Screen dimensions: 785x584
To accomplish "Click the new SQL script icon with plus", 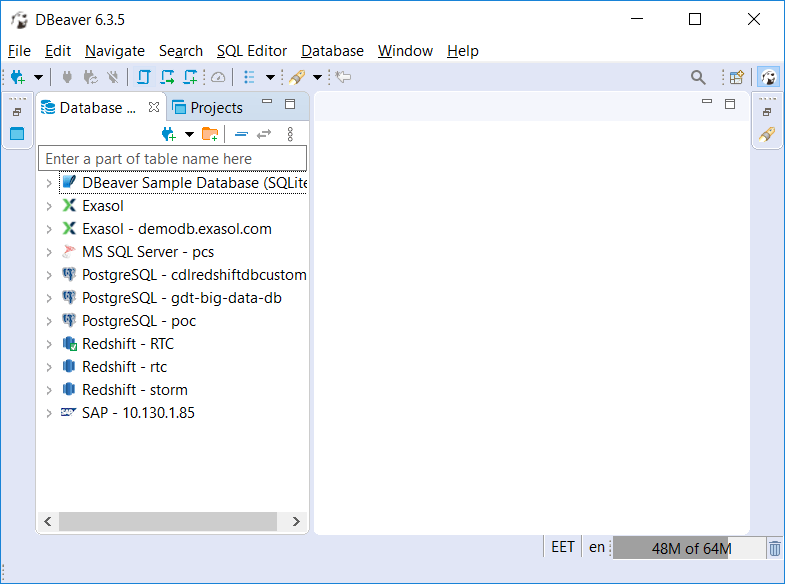I will pos(191,77).
